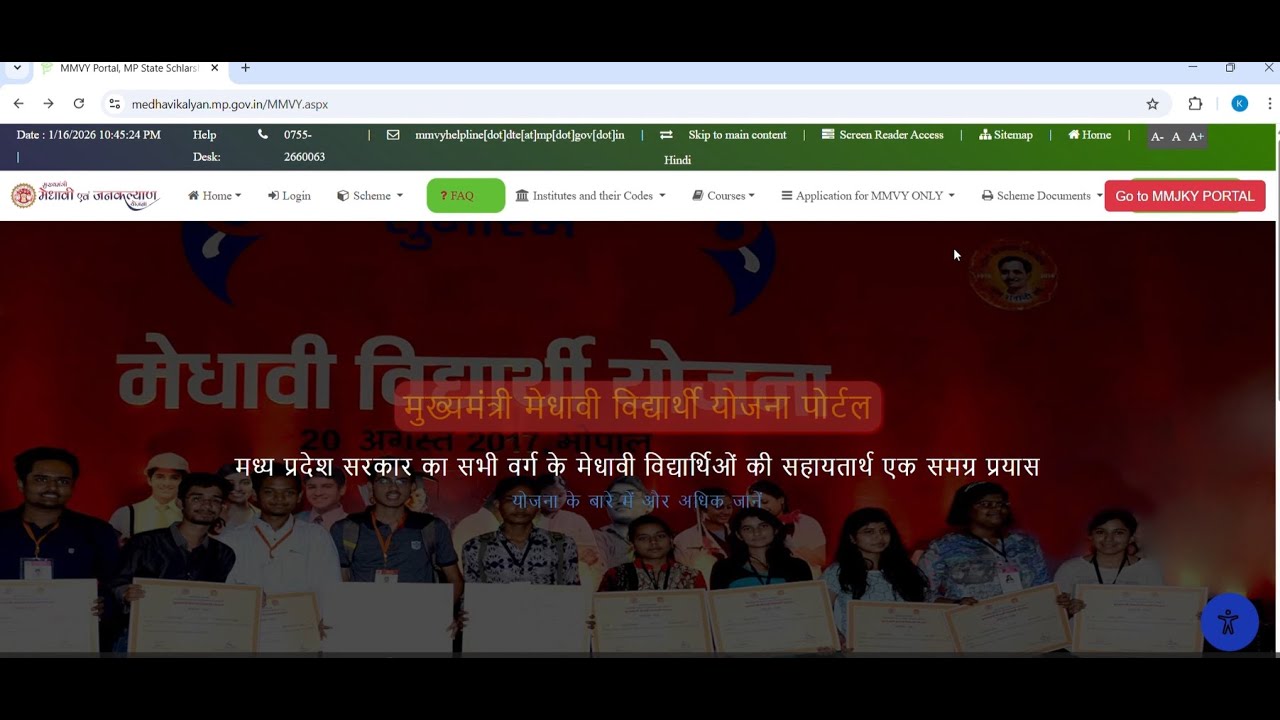Open site information icon in address bar
Viewport: 1280px width, 720px height.
coord(114,104)
